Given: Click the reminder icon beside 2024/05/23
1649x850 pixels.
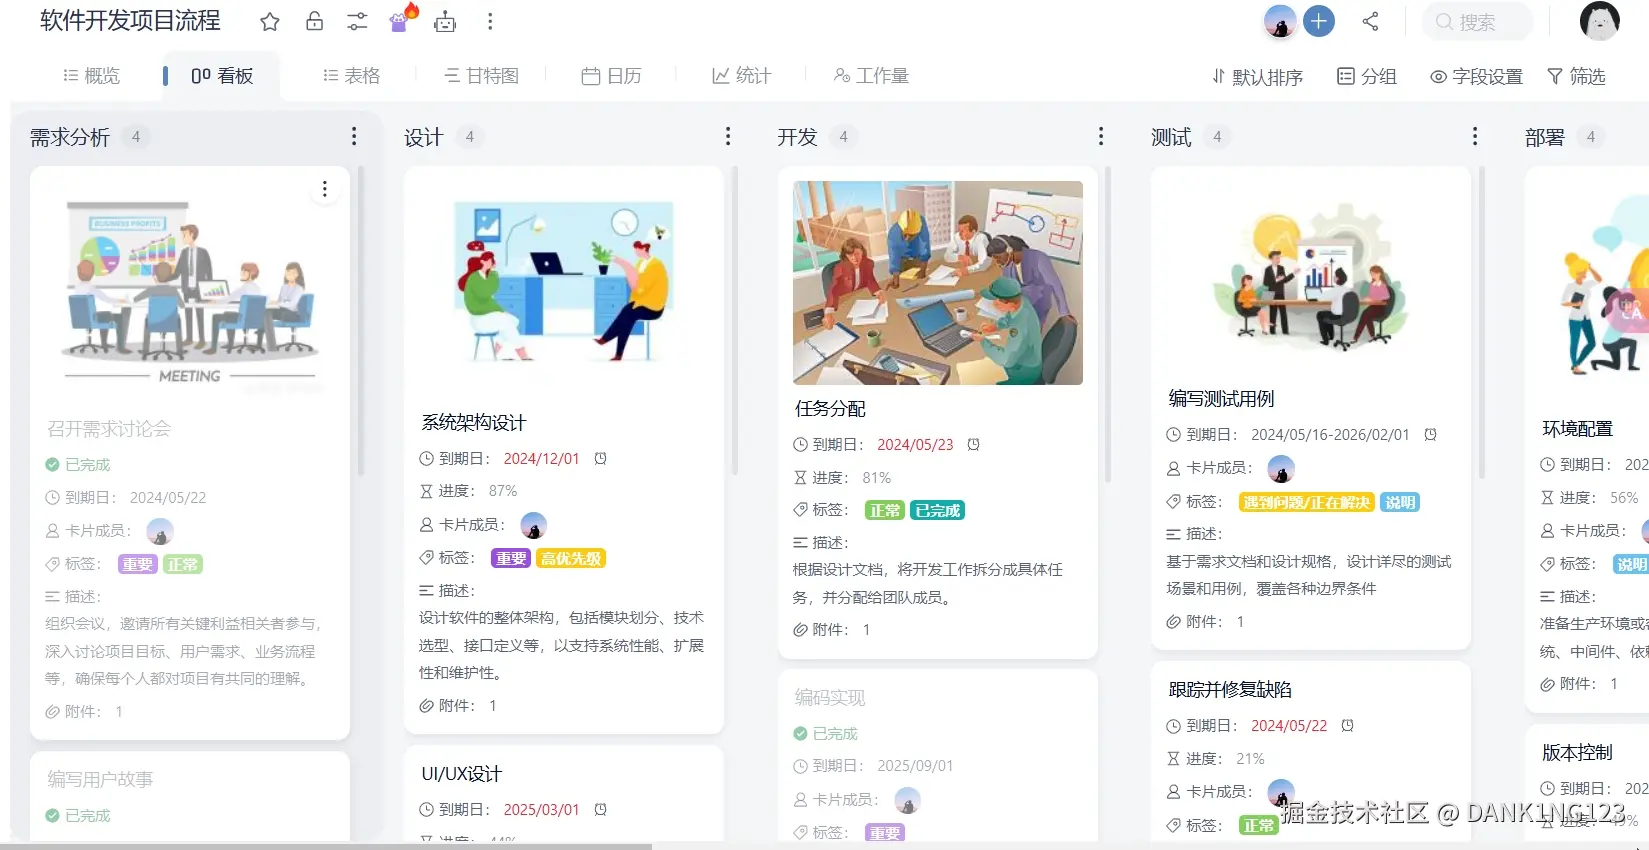Looking at the screenshot, I should [973, 444].
